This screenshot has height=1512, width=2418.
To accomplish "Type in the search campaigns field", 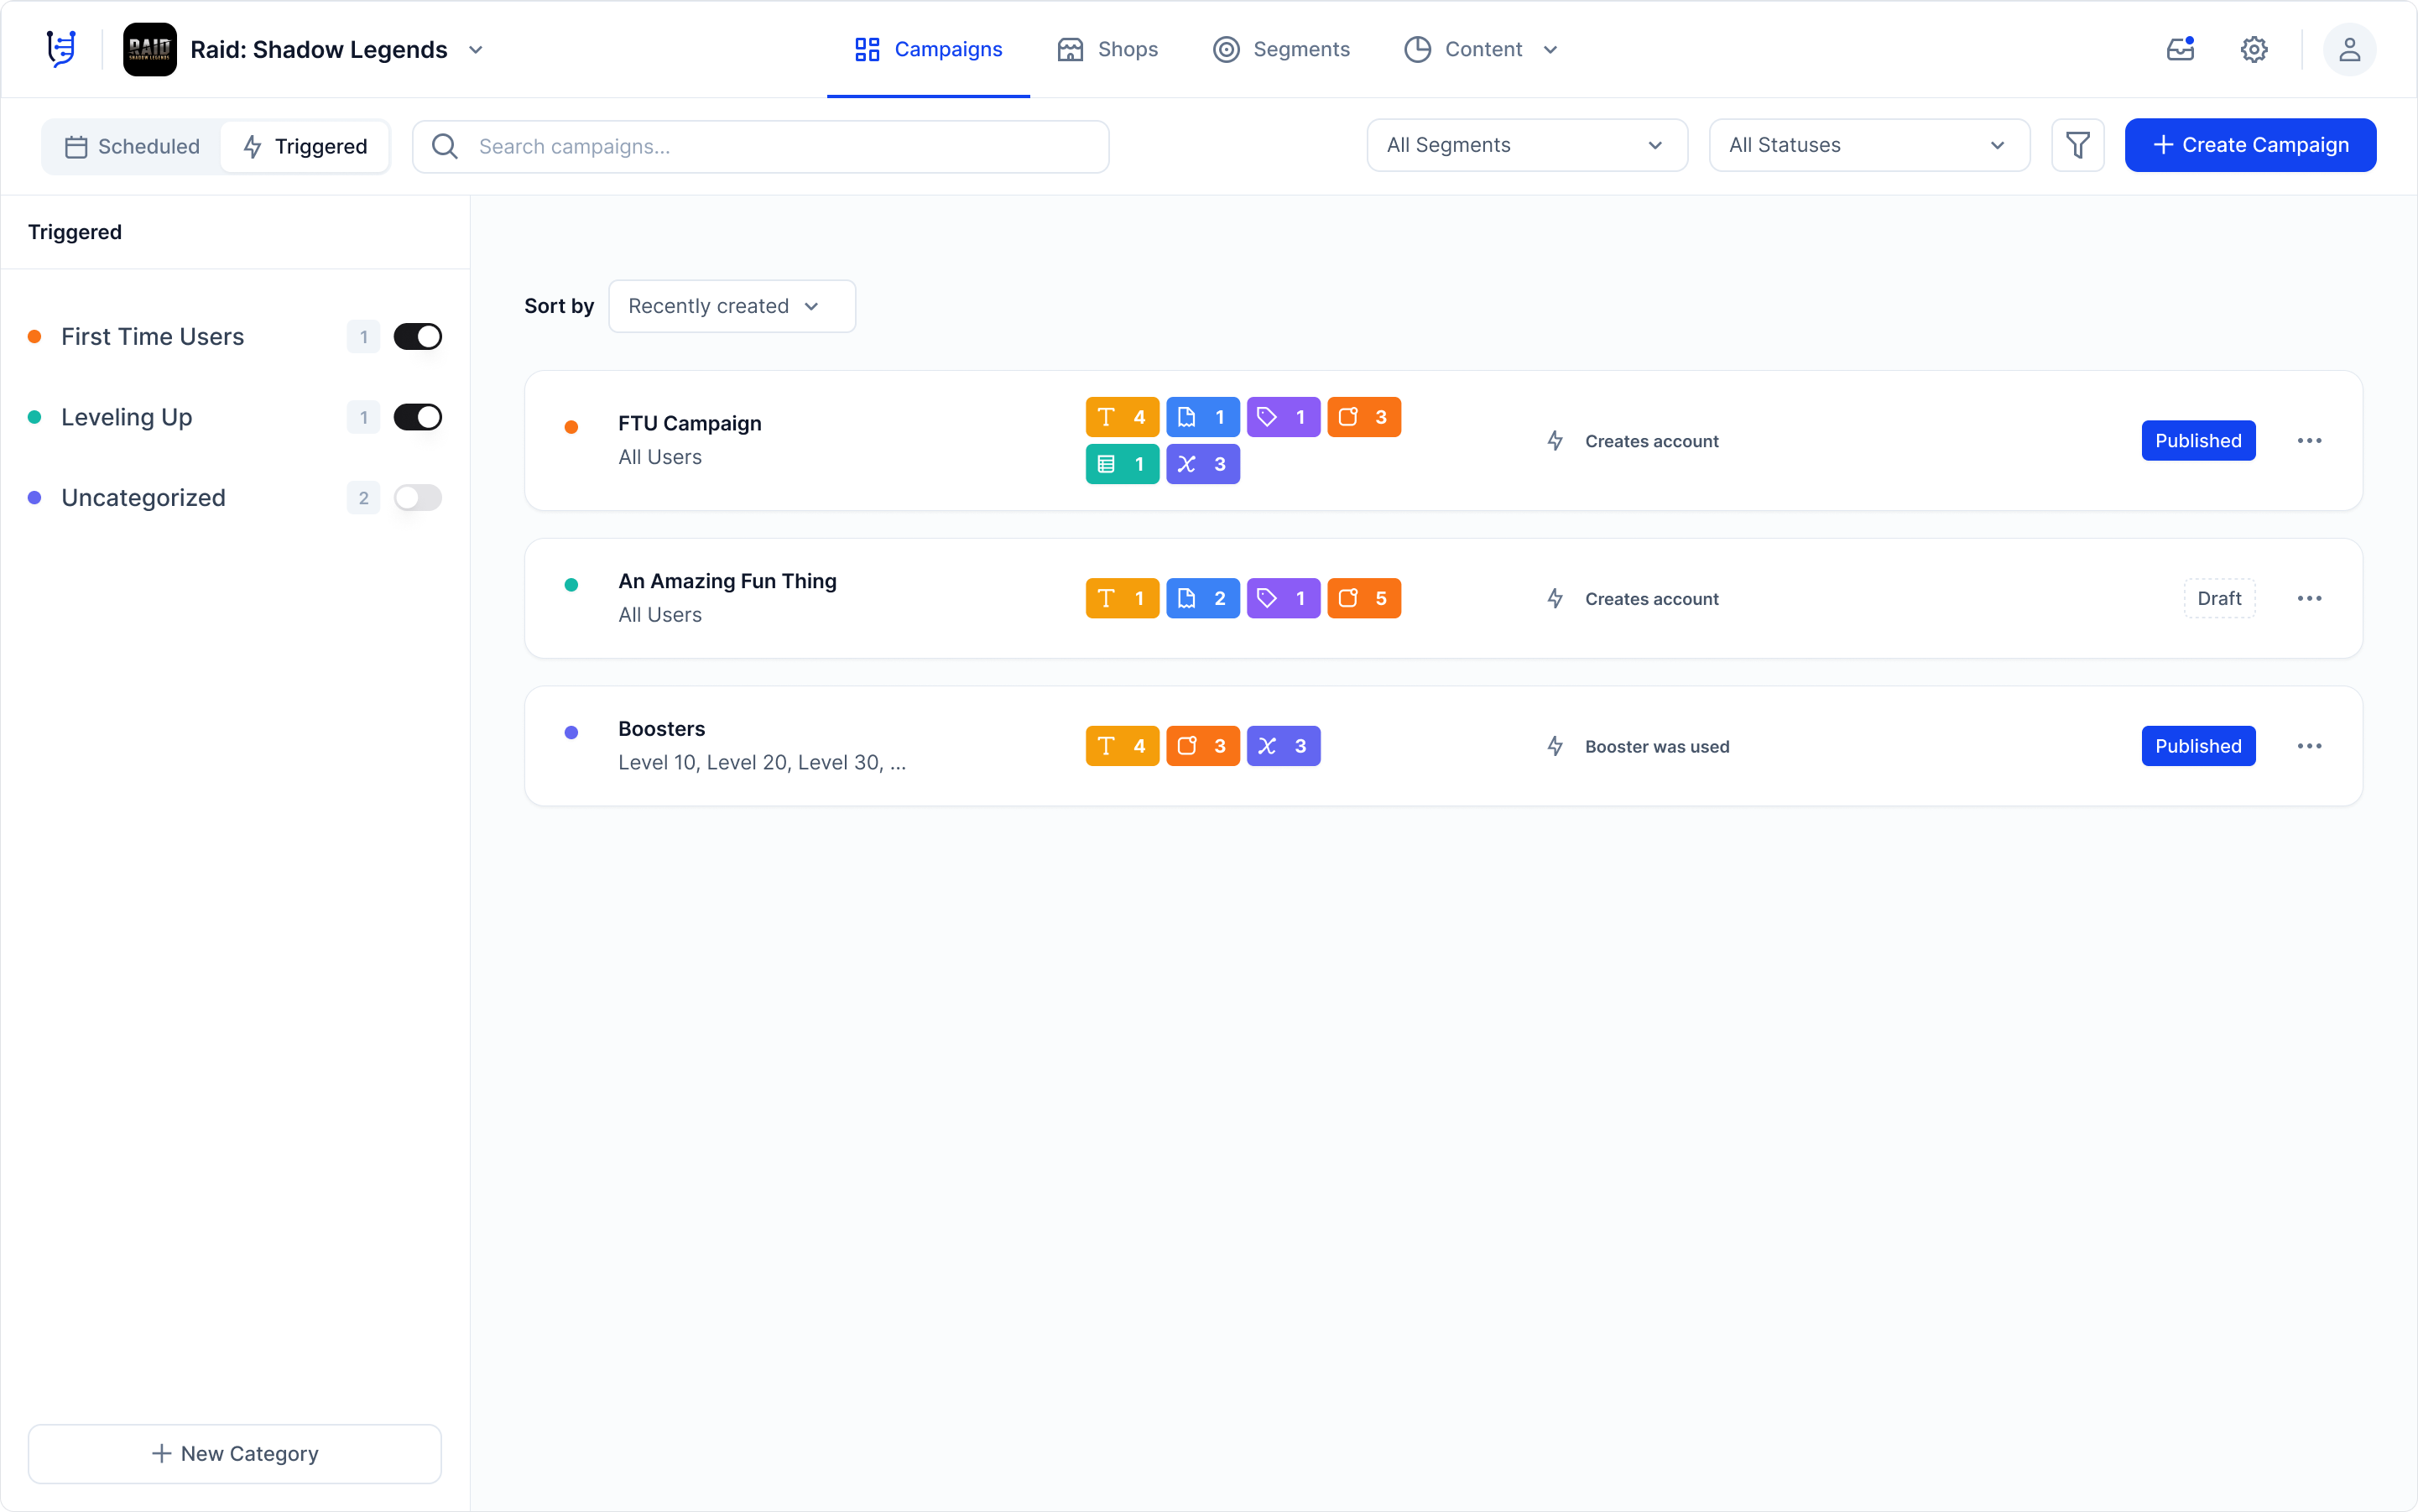I will tap(760, 146).
